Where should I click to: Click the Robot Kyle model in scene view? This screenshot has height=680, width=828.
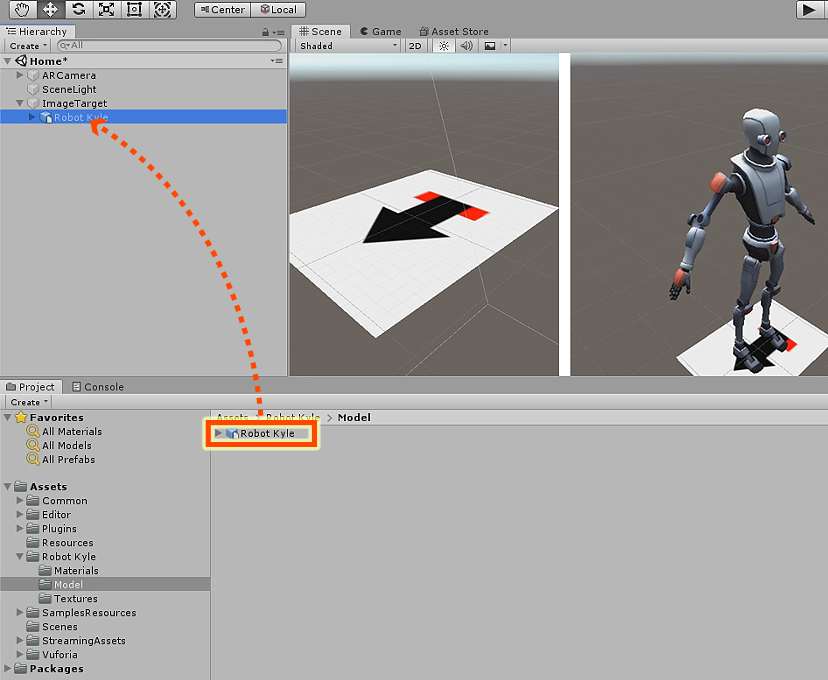pos(747,238)
